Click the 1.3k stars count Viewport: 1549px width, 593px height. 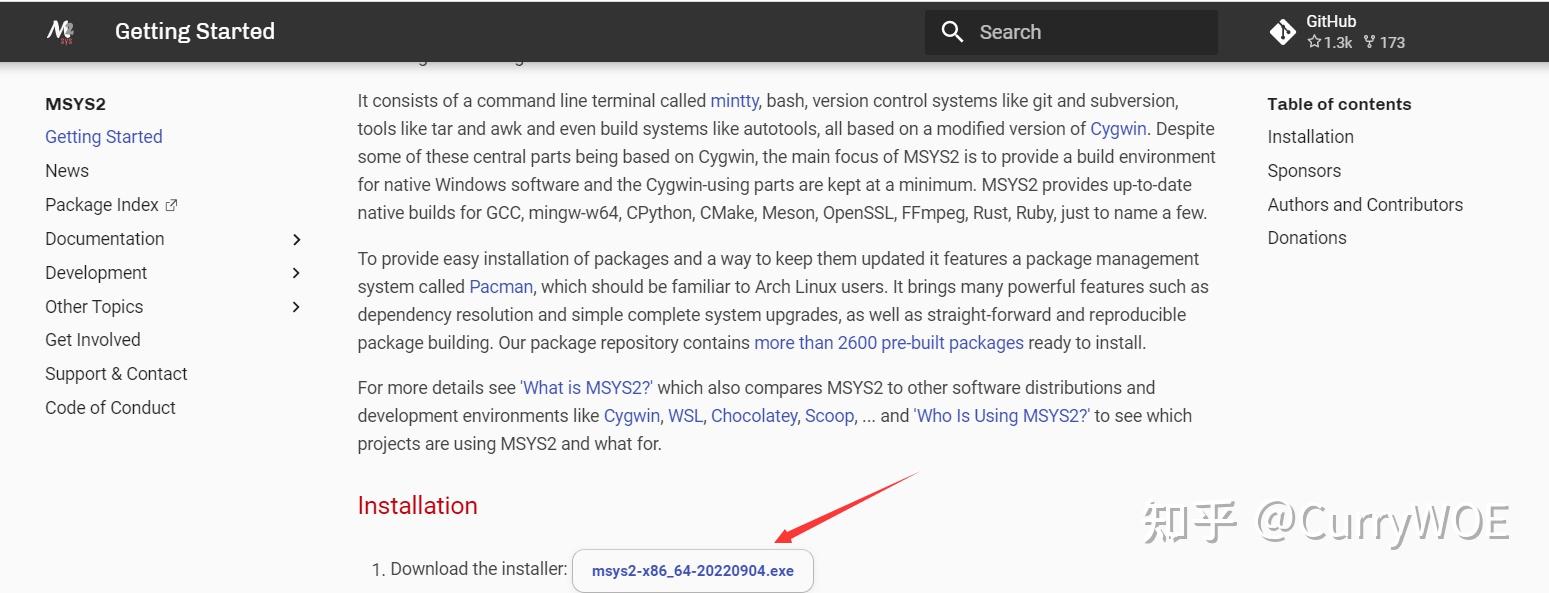coord(1330,42)
